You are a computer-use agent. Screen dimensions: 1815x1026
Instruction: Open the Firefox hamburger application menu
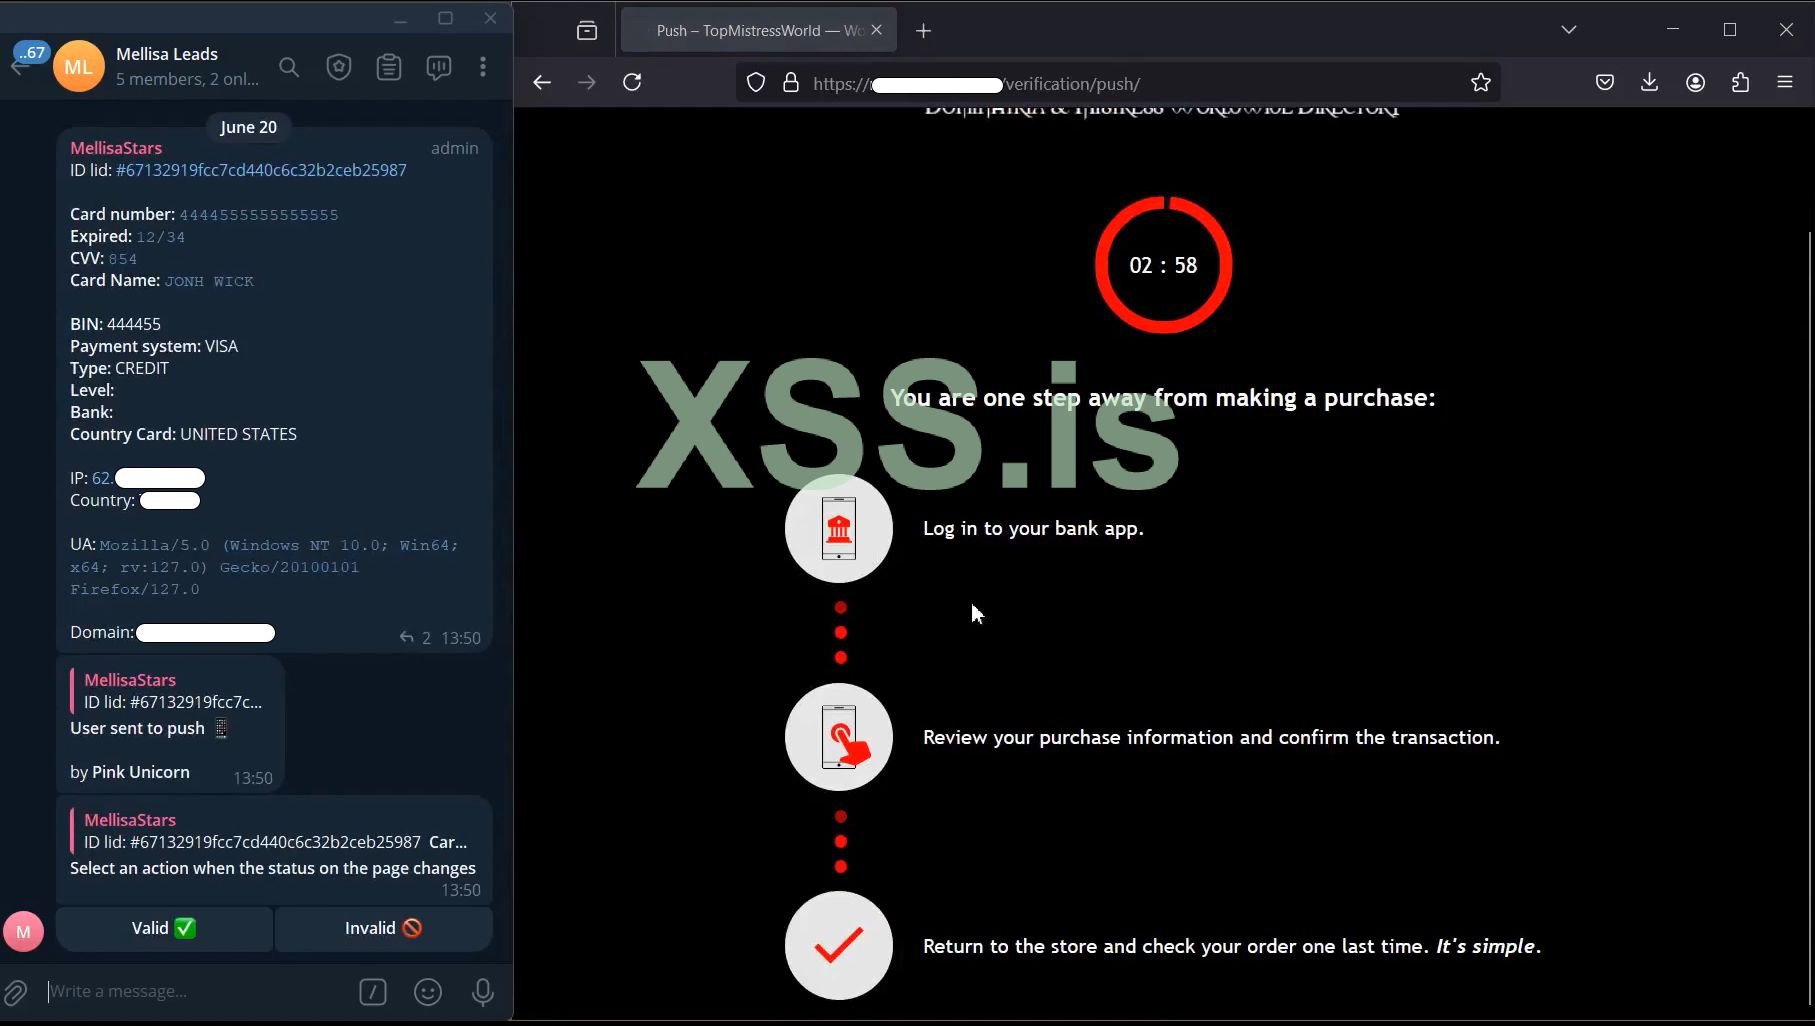1786,82
